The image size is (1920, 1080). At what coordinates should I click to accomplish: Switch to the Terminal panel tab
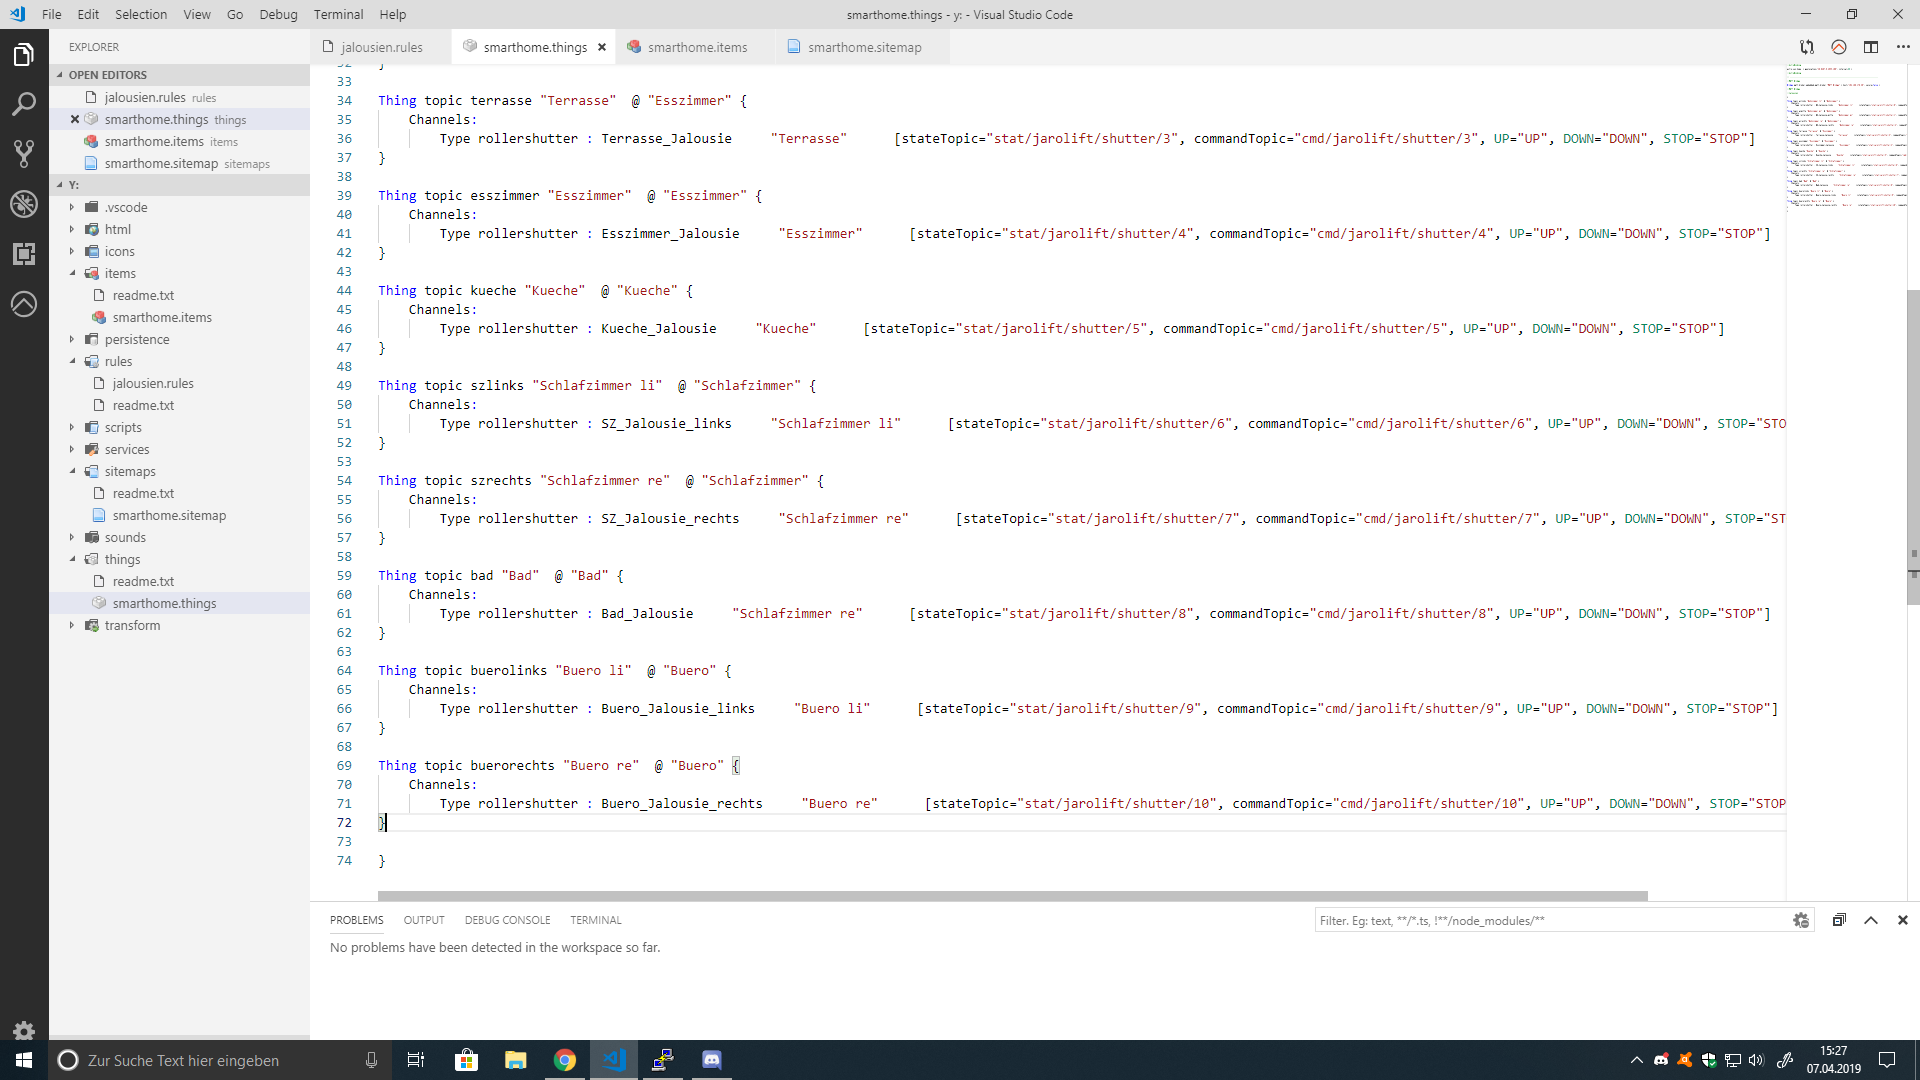(x=596, y=920)
